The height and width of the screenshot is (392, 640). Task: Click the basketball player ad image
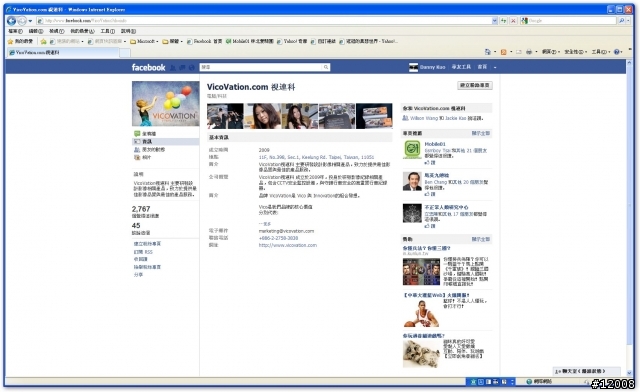(421, 314)
